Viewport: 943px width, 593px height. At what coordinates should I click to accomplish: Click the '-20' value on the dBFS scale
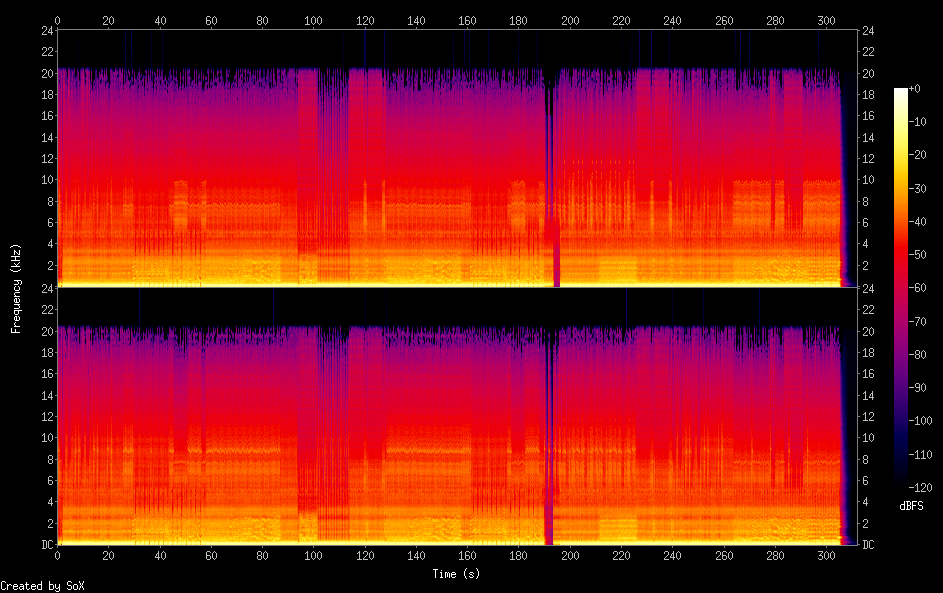point(918,155)
